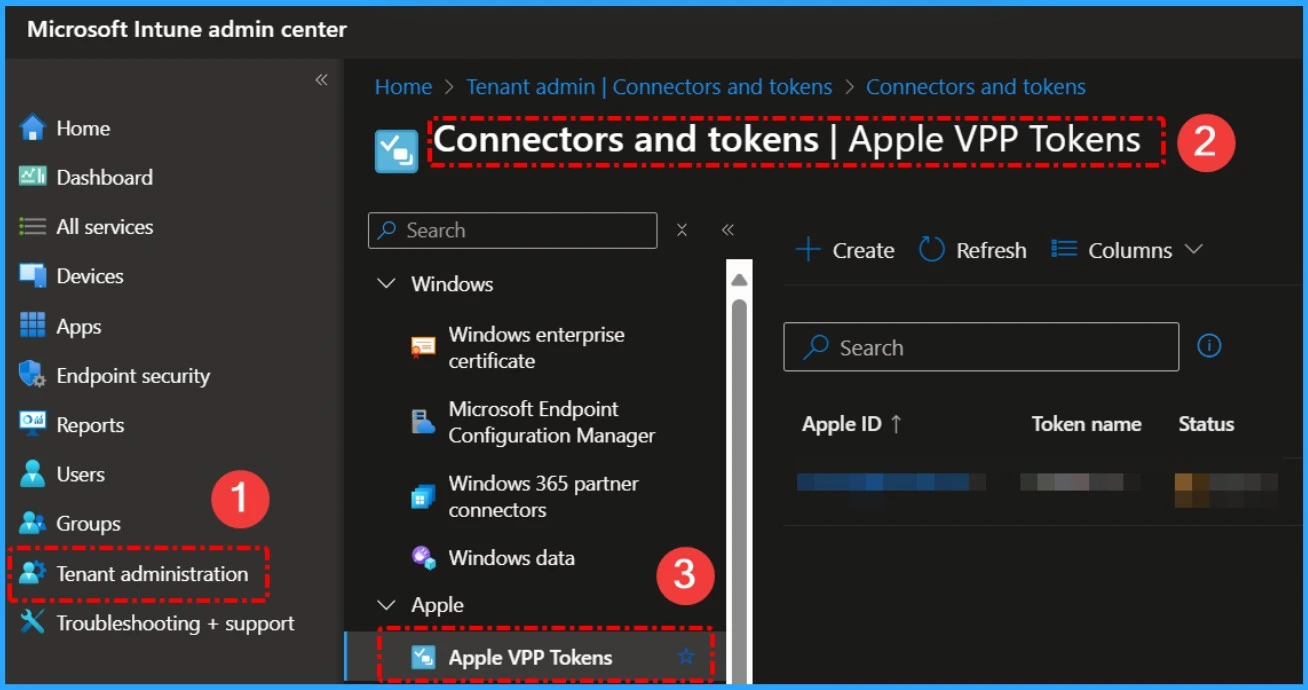Select the Windows data icon
Image resolution: width=1308 pixels, height=690 pixels.
[x=421, y=558]
